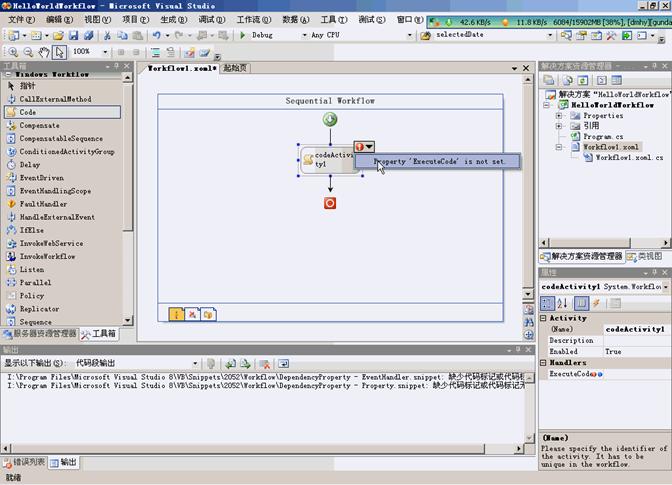This screenshot has width=672, height=485.
Task: Refresh Solution Explorer with the refresh icon
Action: [582, 81]
